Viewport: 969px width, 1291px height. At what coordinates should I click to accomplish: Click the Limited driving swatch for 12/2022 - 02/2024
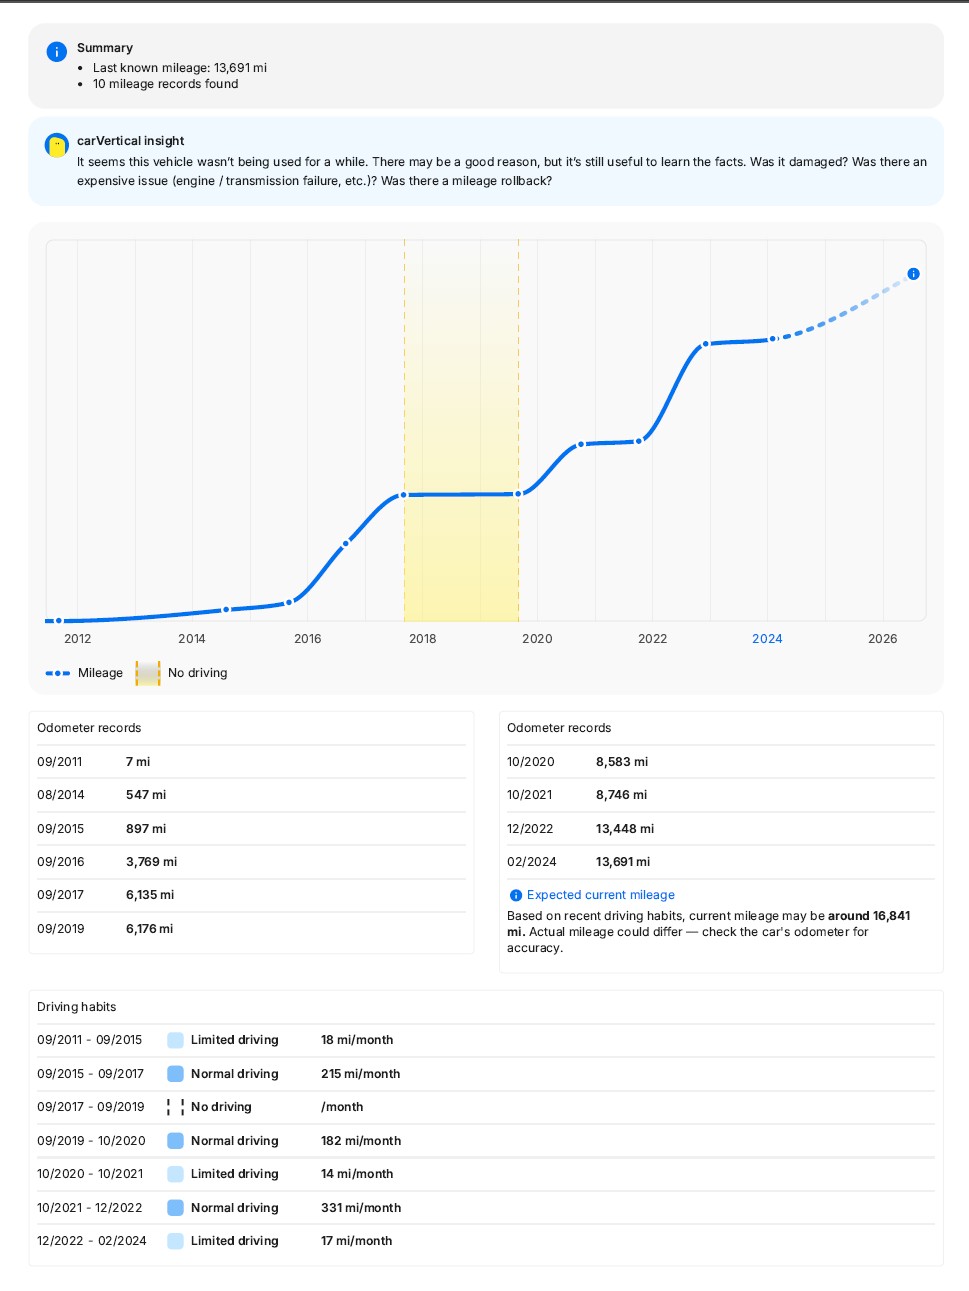[x=175, y=1241]
